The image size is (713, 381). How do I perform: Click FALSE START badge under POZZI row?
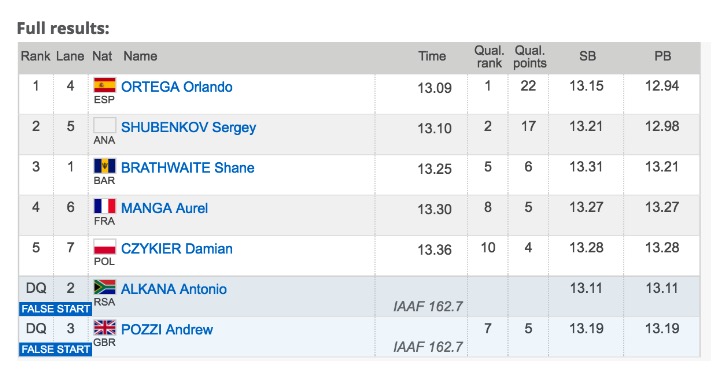[x=55, y=349]
